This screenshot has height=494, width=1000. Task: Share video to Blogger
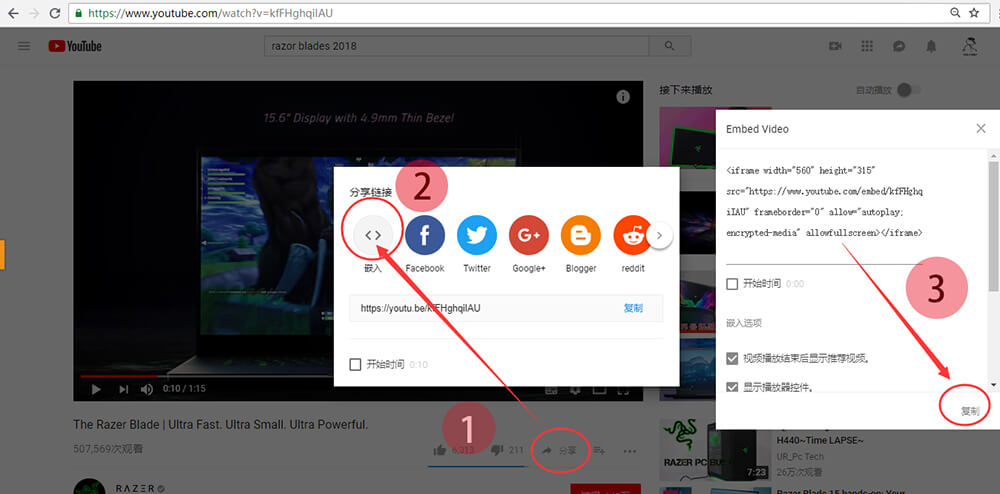coord(581,235)
